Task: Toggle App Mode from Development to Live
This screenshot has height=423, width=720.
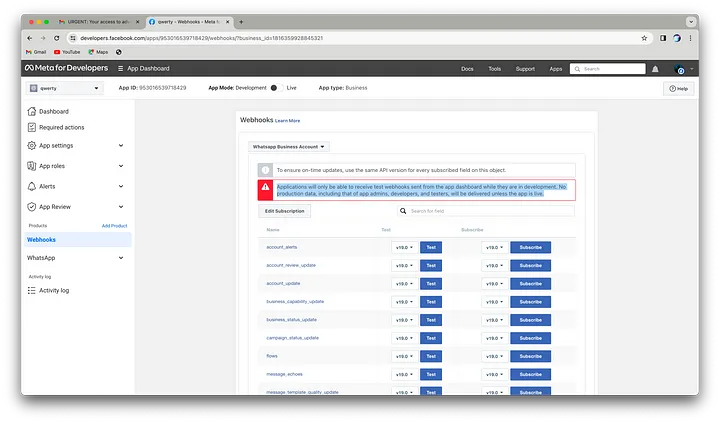Action: click(276, 88)
